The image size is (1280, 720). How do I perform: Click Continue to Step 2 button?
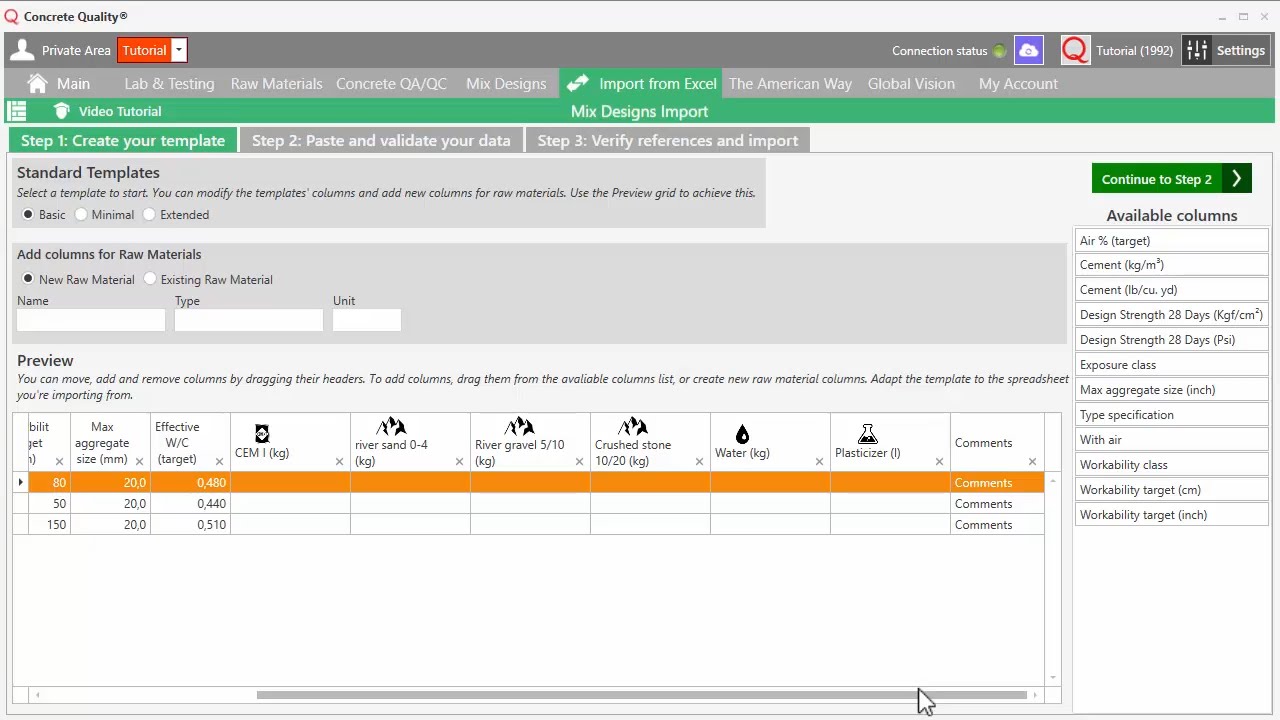pyautogui.click(x=1171, y=179)
